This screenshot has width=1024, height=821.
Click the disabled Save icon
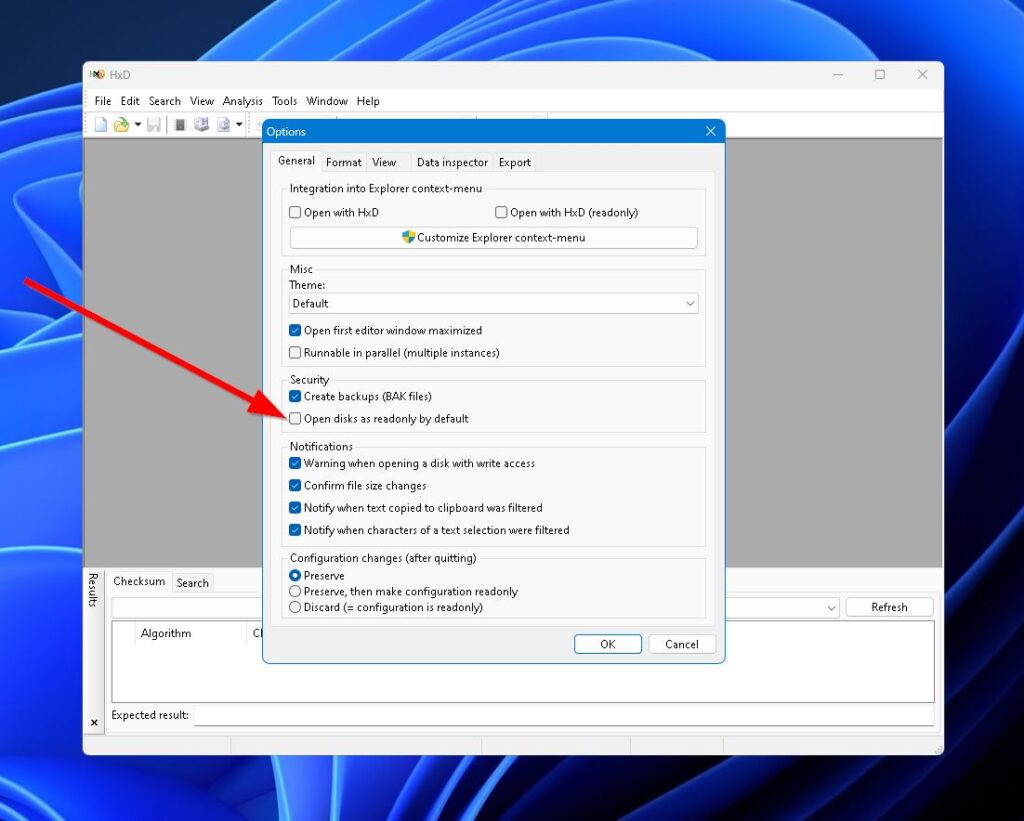154,124
